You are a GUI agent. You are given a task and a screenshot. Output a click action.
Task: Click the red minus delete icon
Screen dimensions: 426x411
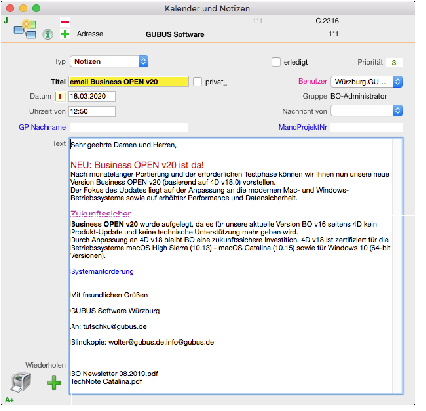click(65, 22)
